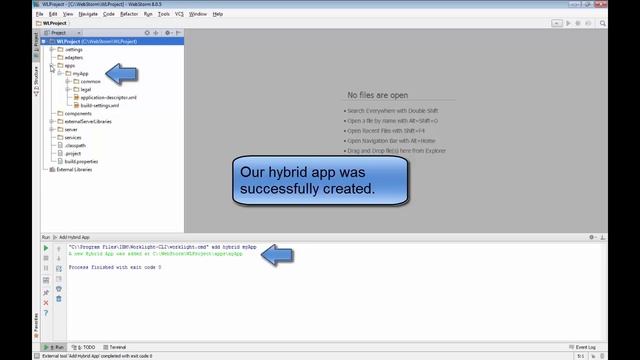Open the Favorites side tab
This screenshot has height=360, width=640.
click(36, 325)
